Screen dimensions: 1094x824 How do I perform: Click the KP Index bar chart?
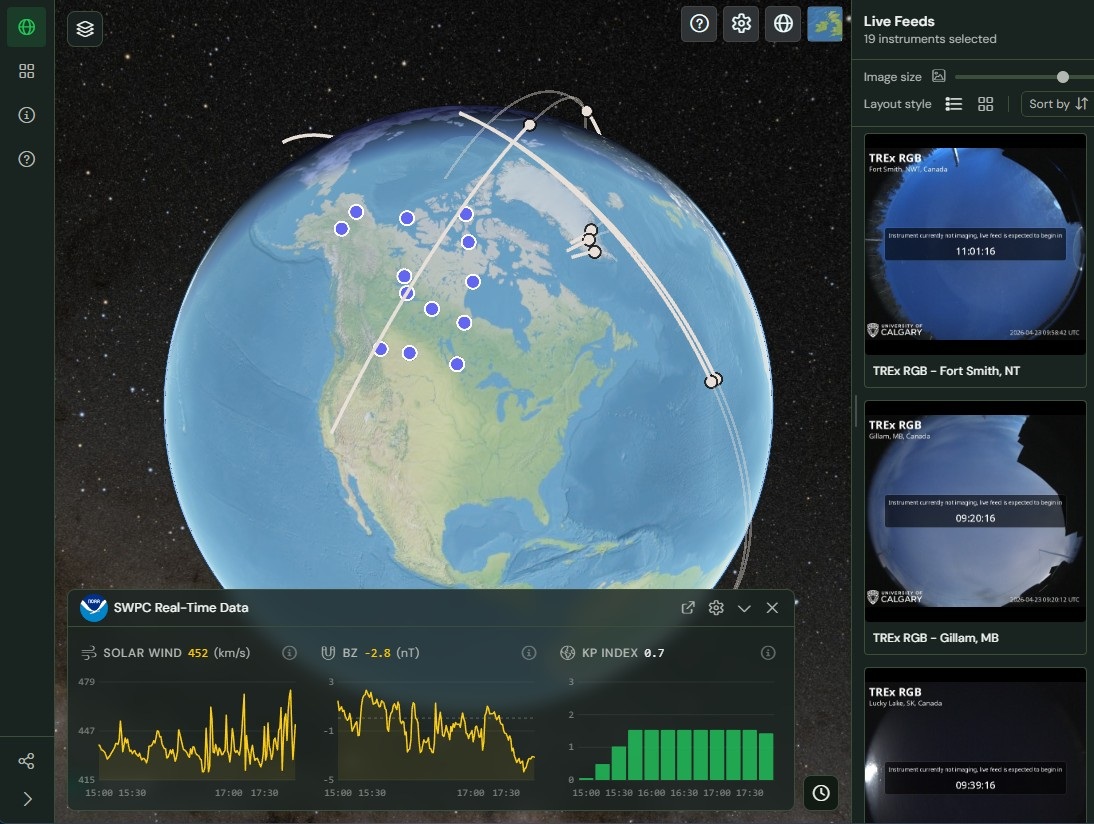pyautogui.click(x=676, y=731)
